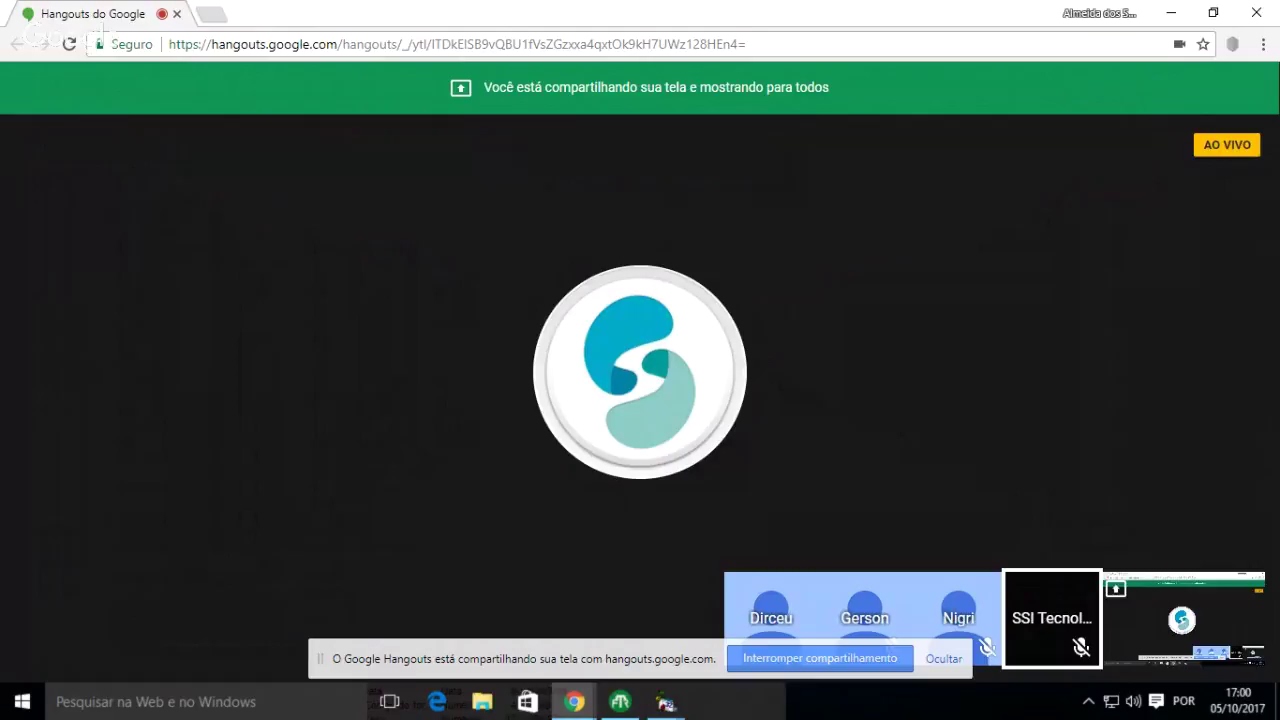Show hidden system tray icons
Viewport: 1280px width, 720px height.
[1089, 702]
